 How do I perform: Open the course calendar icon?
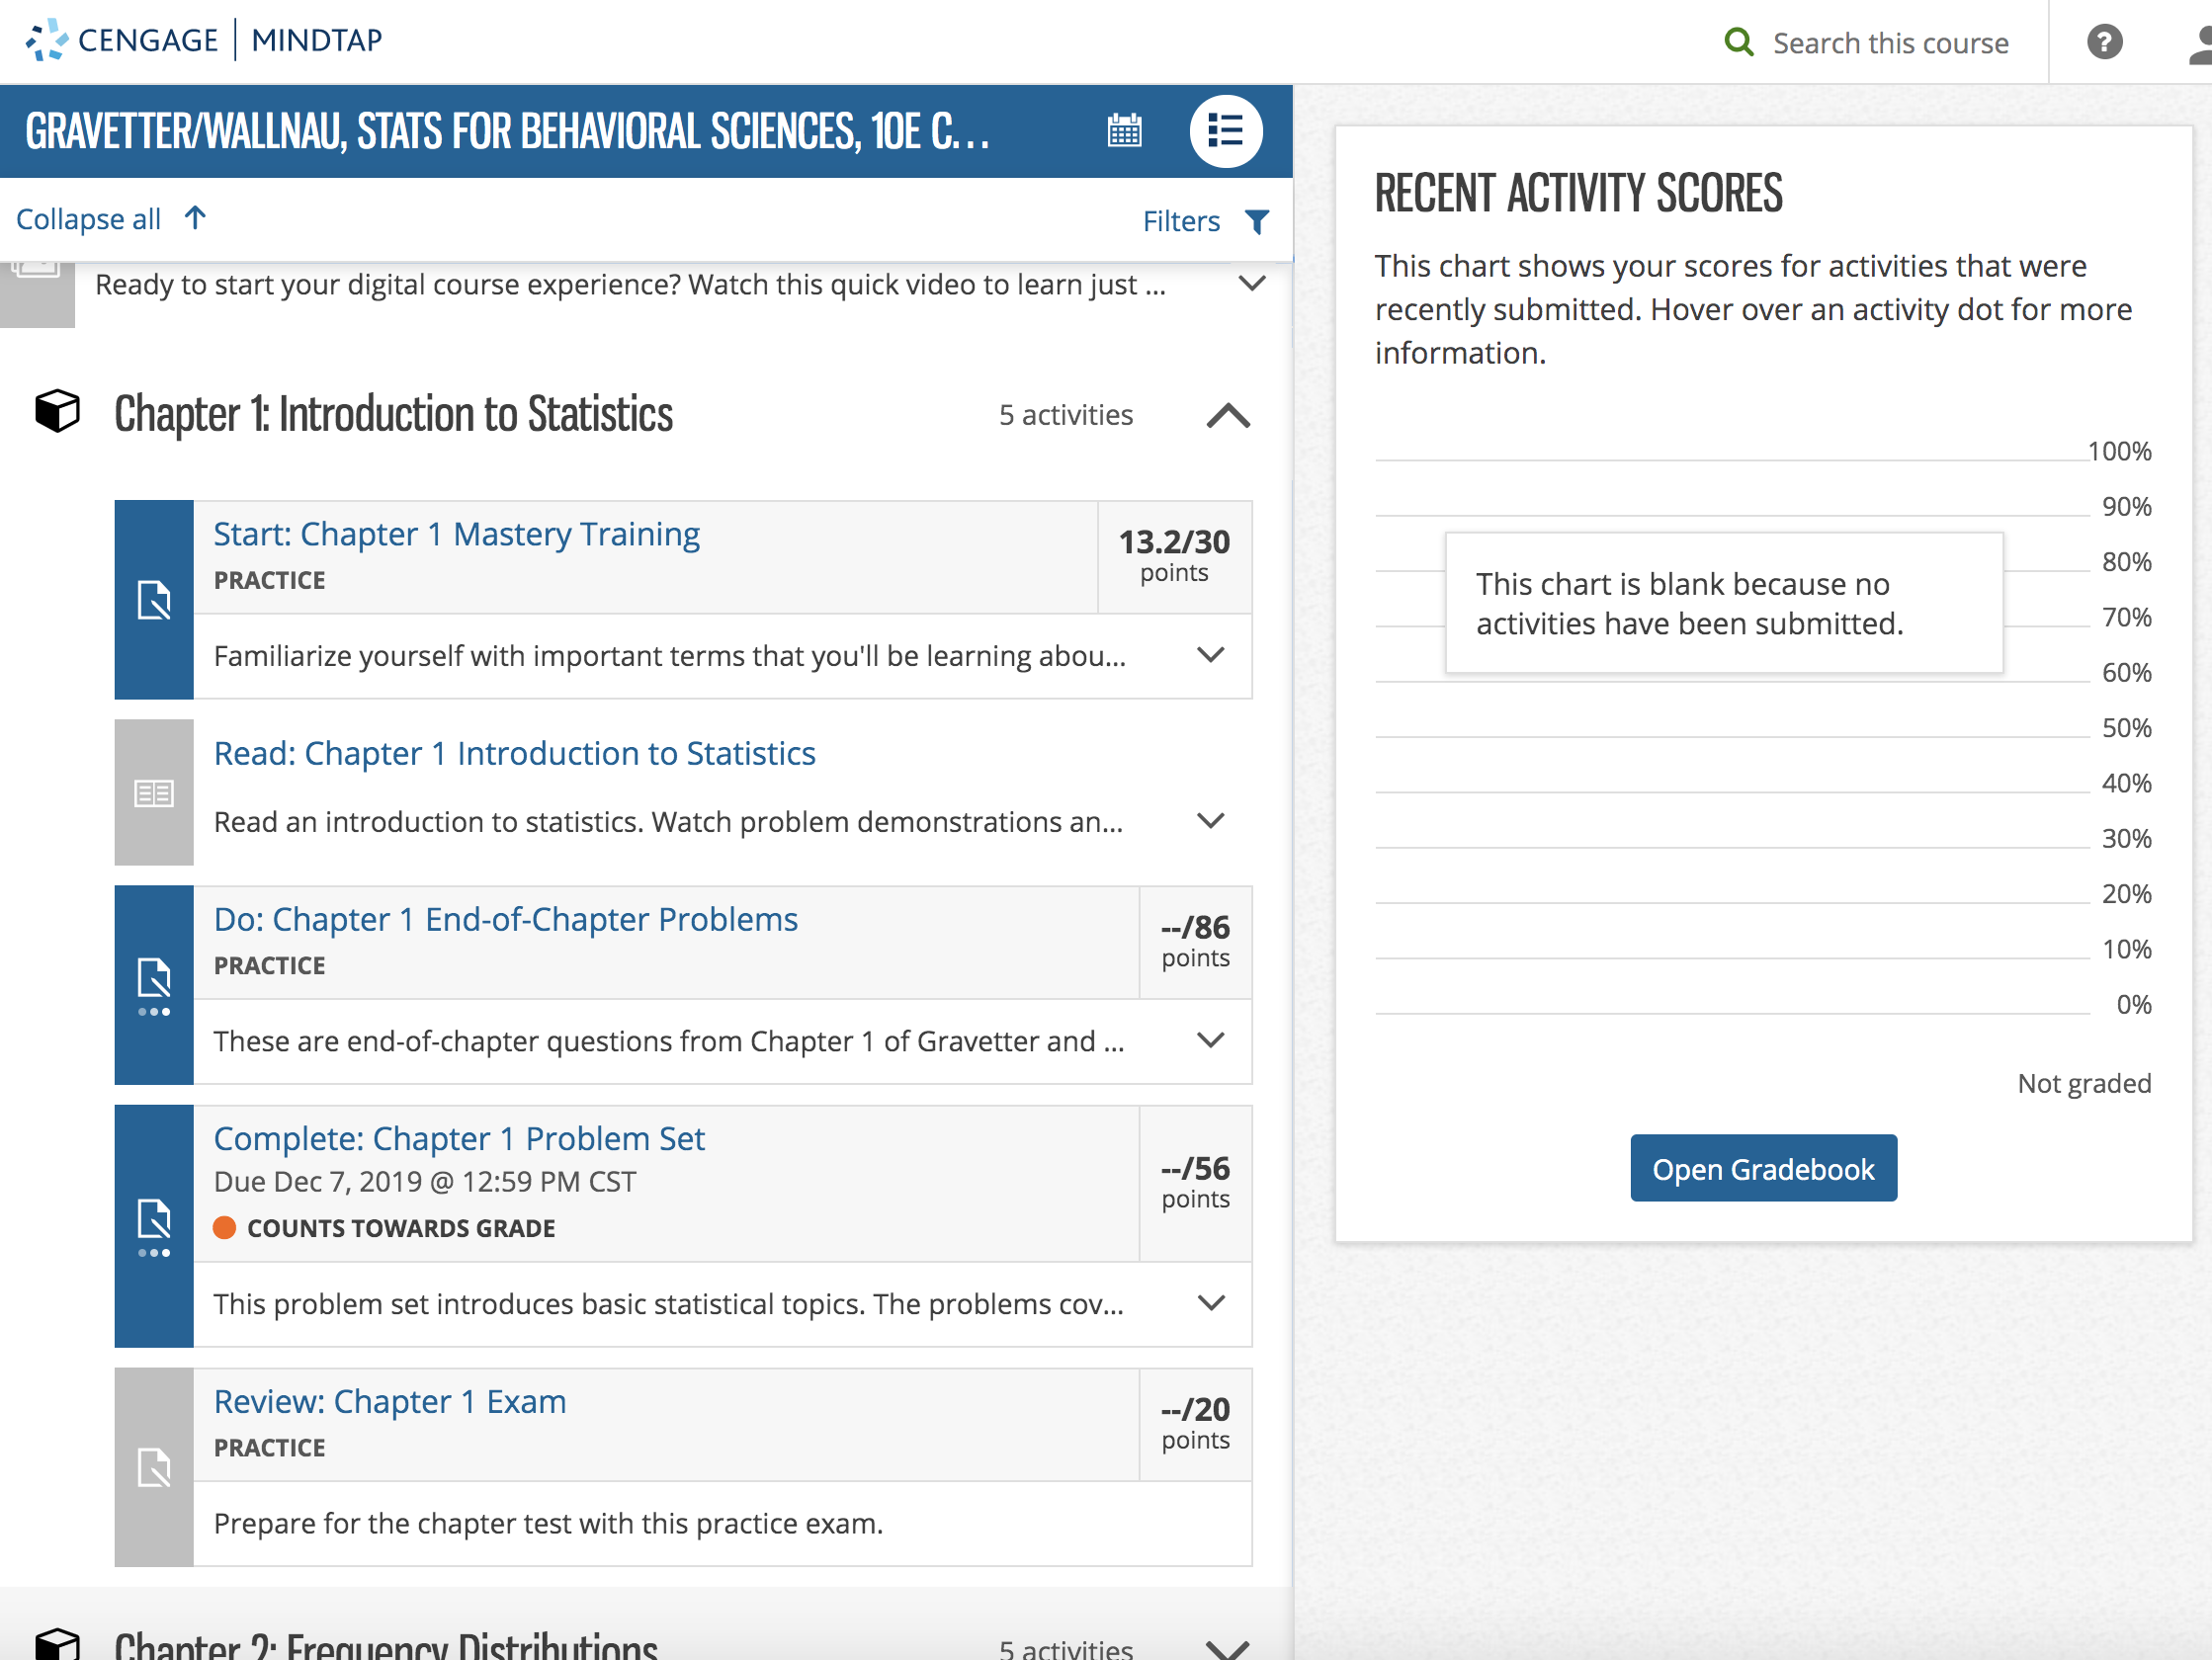1125,131
